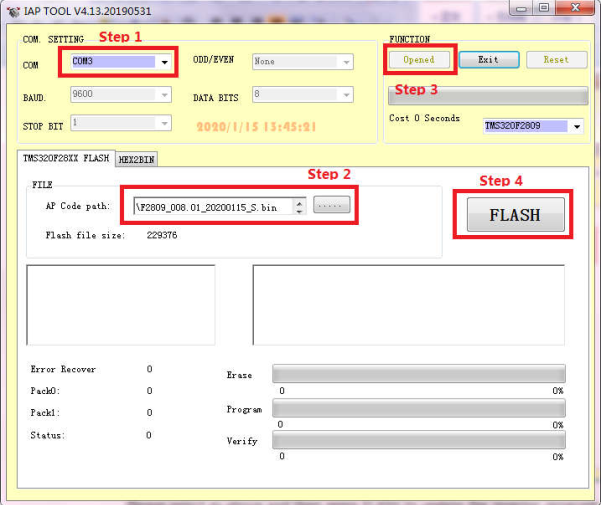The width and height of the screenshot is (602, 505).
Task: Click the right empty log box
Action: click(409, 305)
